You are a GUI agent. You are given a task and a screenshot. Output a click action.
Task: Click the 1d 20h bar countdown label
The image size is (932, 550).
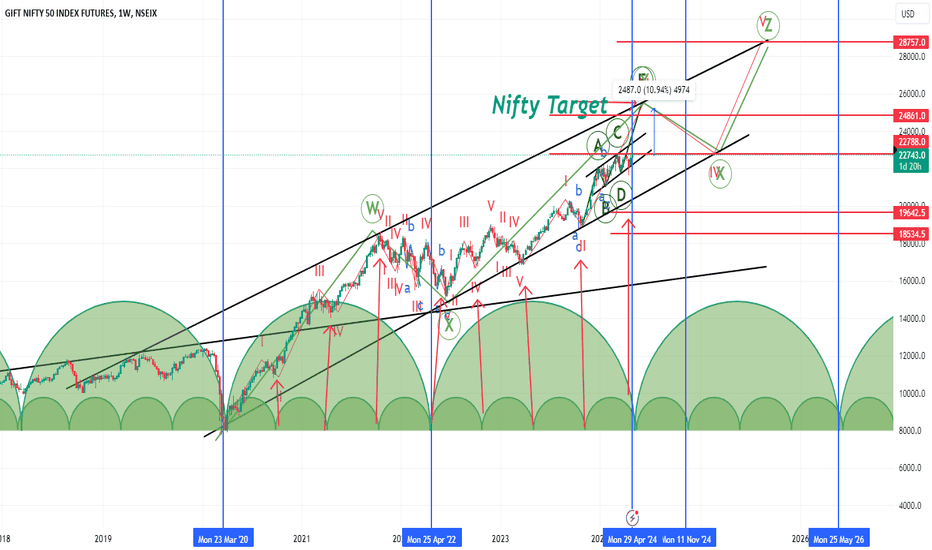point(911,166)
